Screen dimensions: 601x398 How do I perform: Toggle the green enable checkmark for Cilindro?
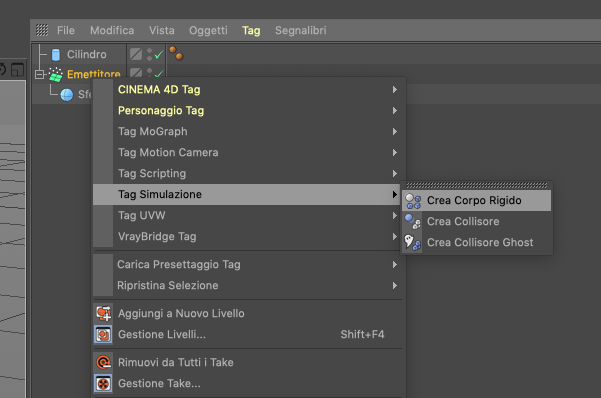pos(159,55)
